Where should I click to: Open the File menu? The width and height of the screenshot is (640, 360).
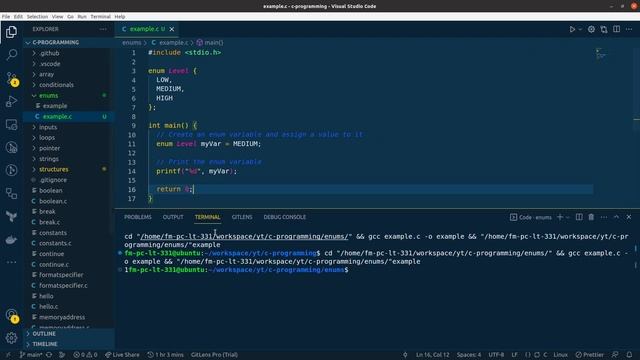click(x=6, y=17)
